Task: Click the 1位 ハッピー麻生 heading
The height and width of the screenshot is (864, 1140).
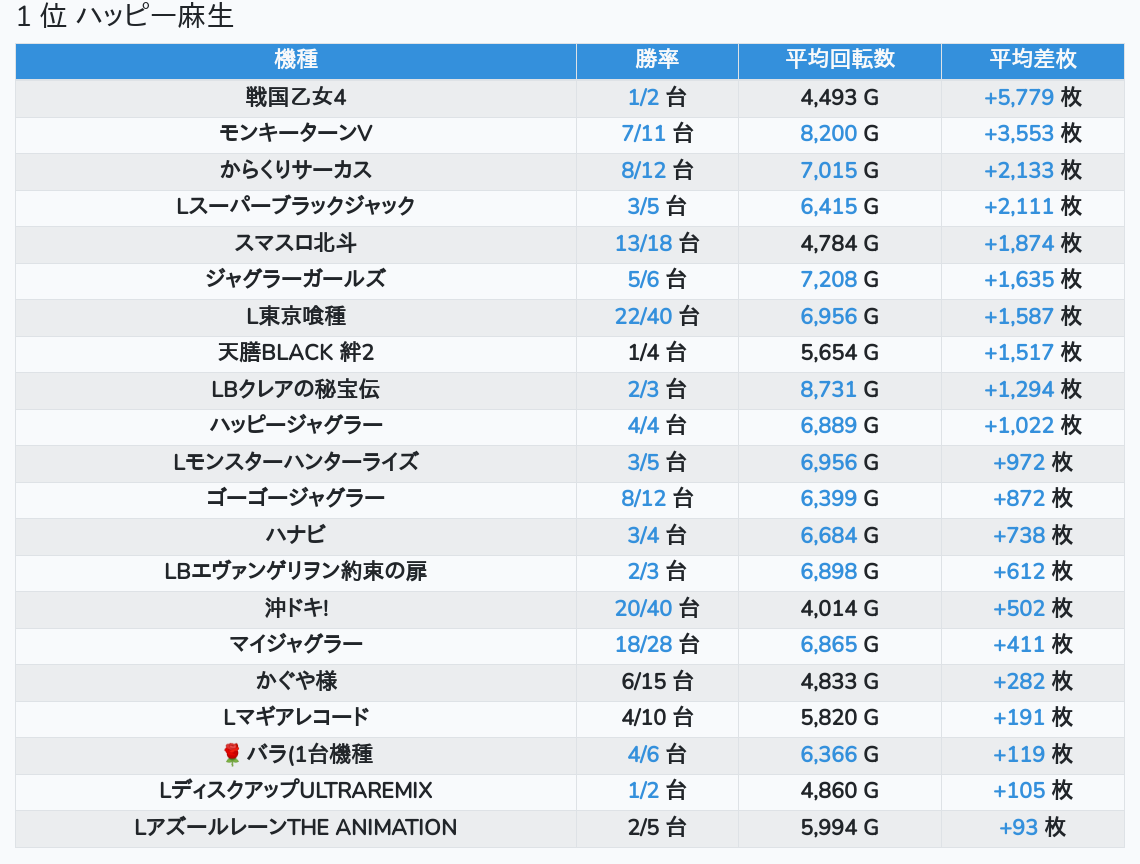Action: pos(124,16)
